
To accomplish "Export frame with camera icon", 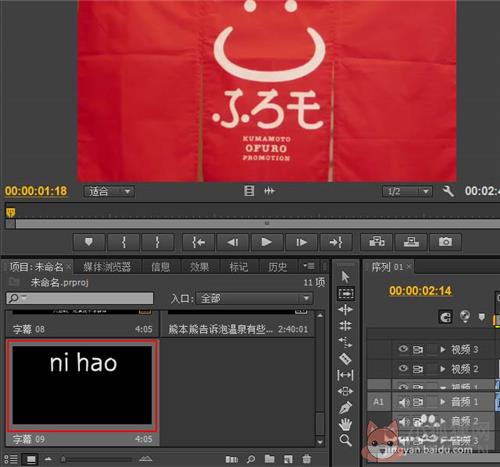I will tap(446, 242).
